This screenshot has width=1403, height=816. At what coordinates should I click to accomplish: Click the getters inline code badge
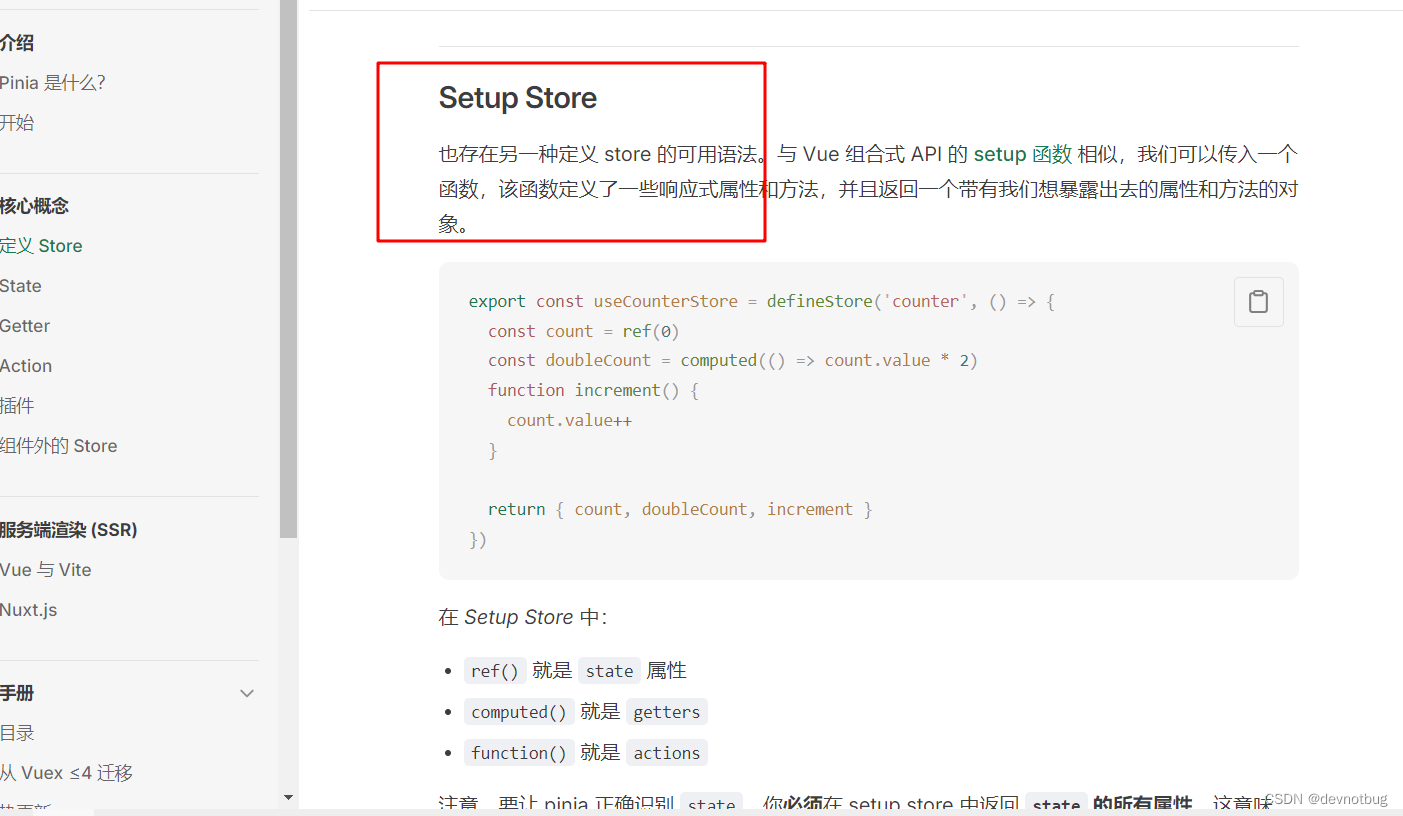(x=667, y=712)
